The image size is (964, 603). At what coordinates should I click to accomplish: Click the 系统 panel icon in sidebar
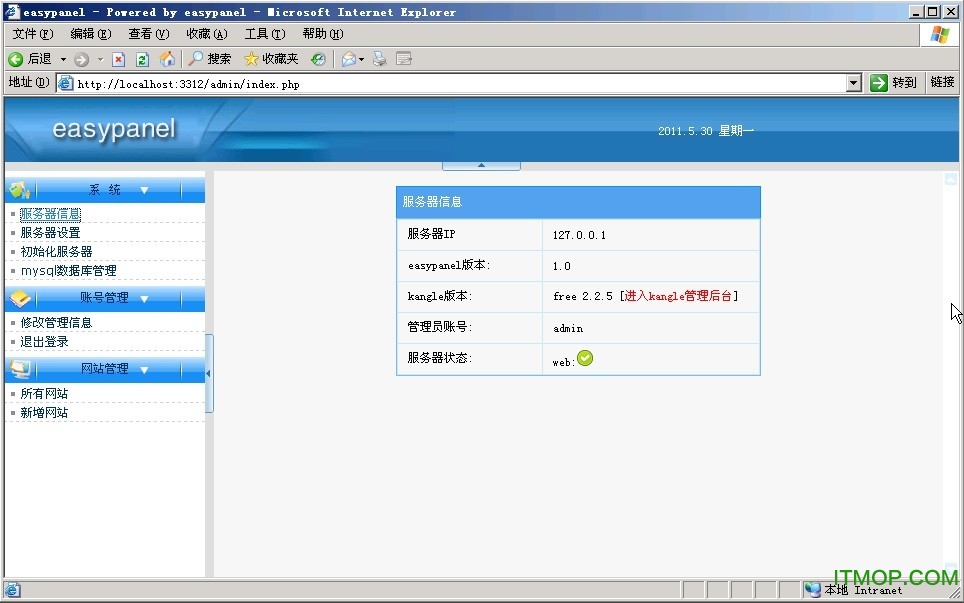tap(18, 188)
